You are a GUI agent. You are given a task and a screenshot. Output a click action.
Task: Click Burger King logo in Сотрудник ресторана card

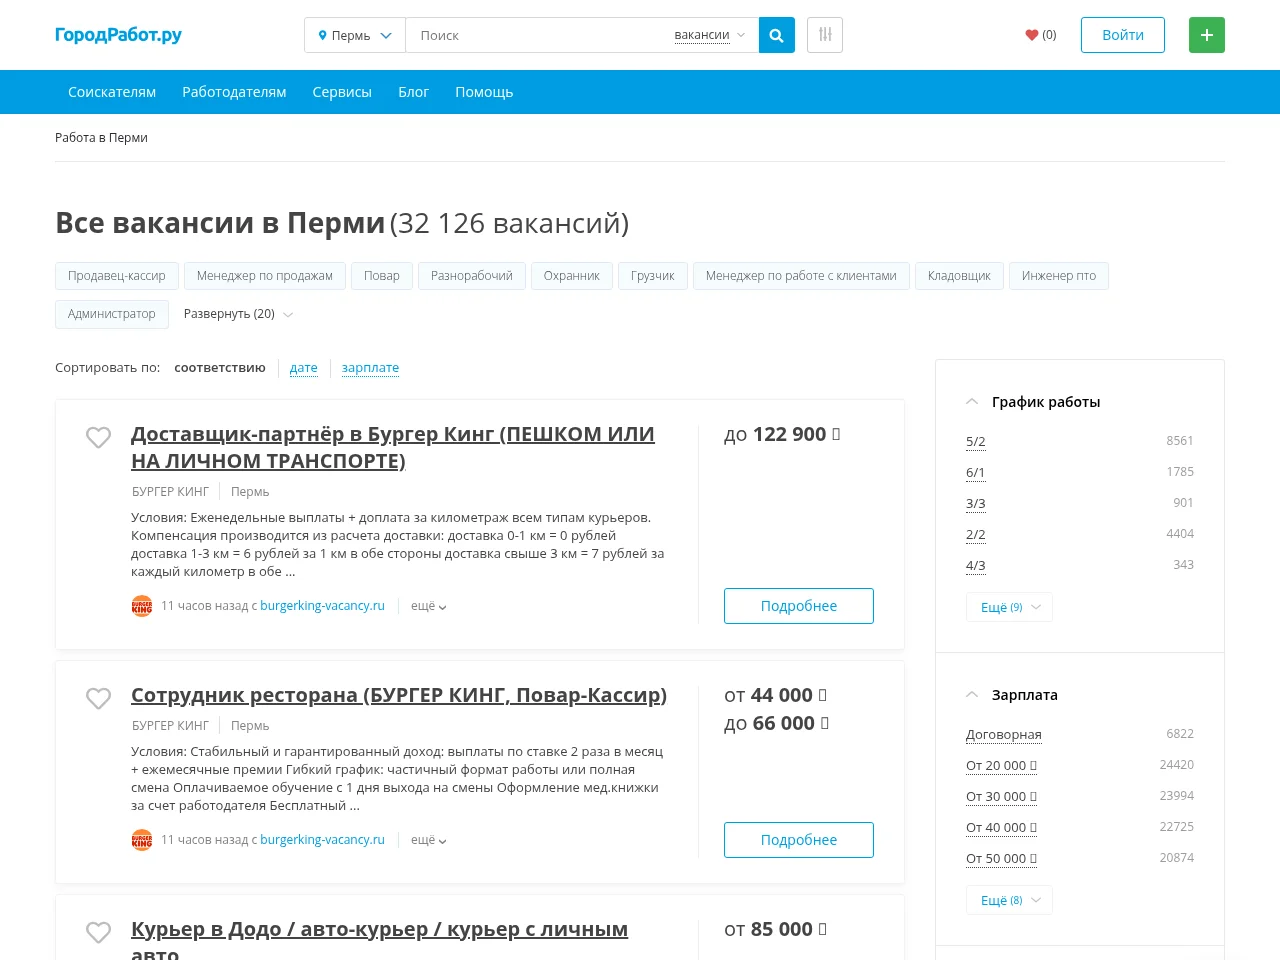coord(142,840)
